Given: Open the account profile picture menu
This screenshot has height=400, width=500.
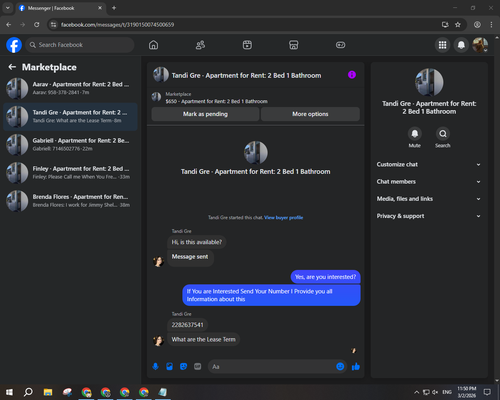Looking at the screenshot, I should 480,45.
